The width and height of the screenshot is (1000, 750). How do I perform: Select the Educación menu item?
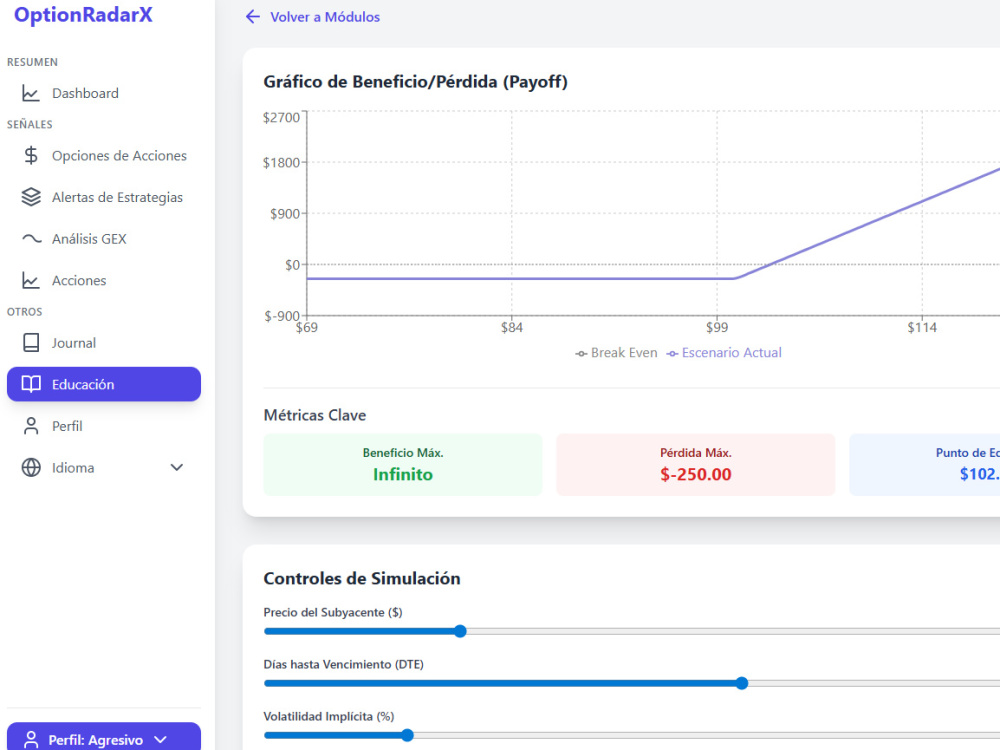[x=104, y=384]
